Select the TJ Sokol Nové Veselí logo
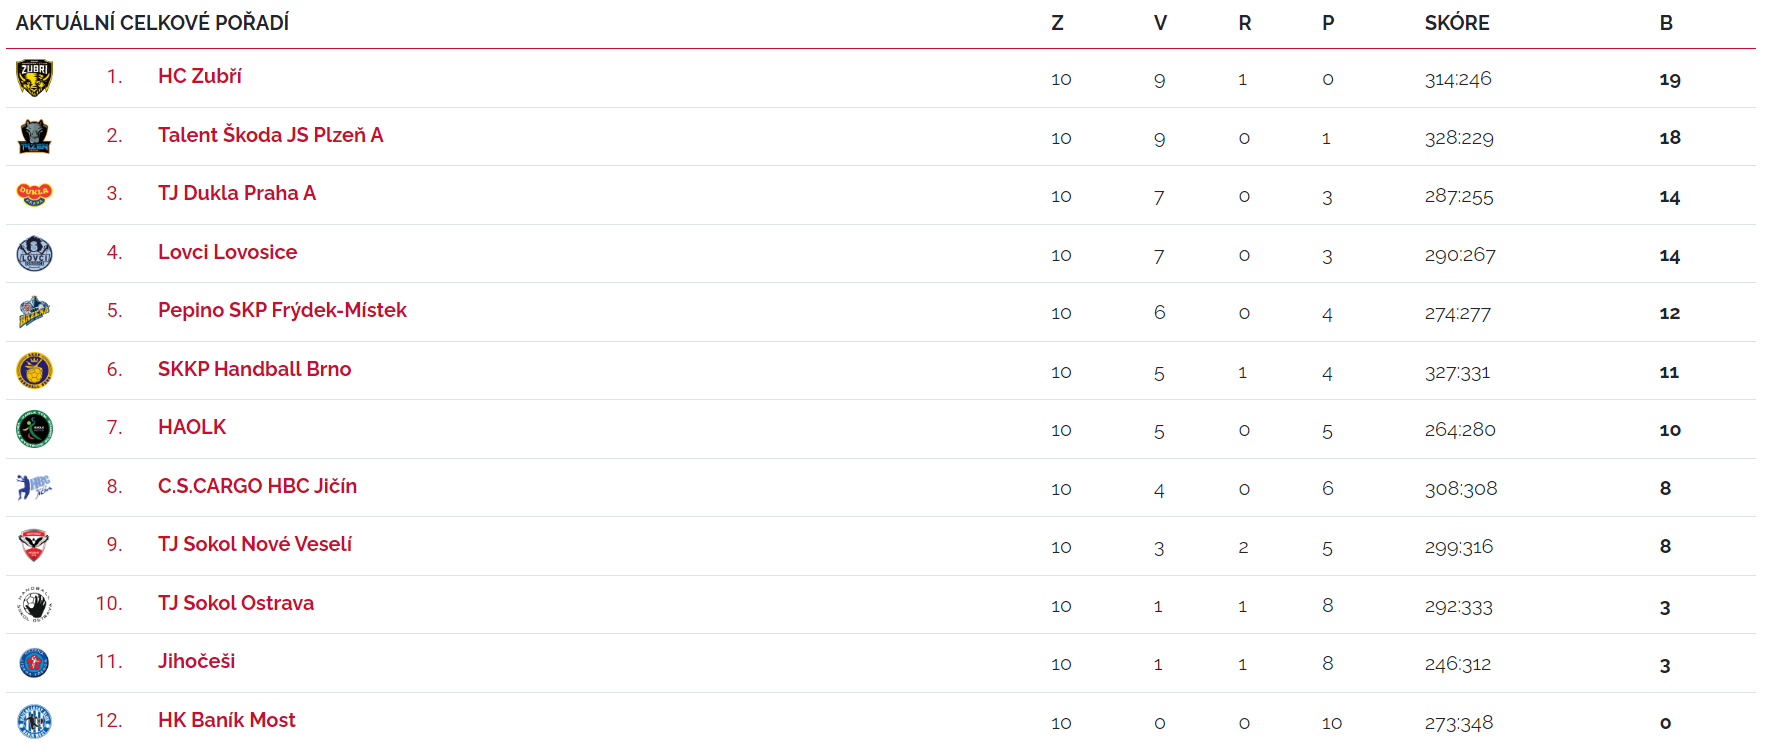This screenshot has height=752, width=1770. (x=34, y=545)
